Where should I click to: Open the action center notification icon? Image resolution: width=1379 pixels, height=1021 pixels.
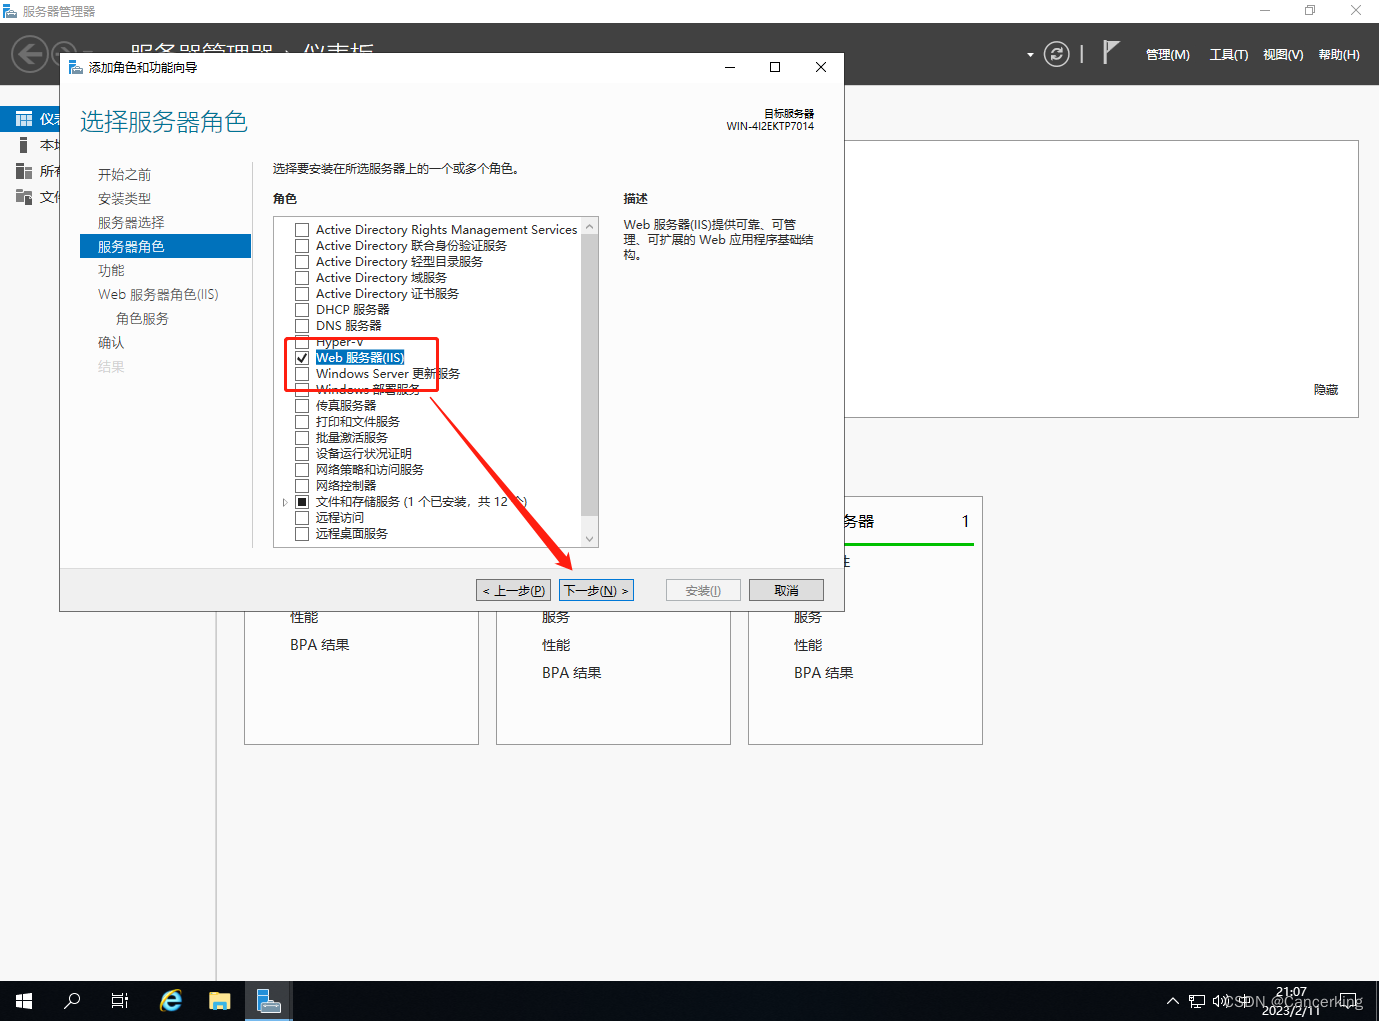pos(1349,1001)
